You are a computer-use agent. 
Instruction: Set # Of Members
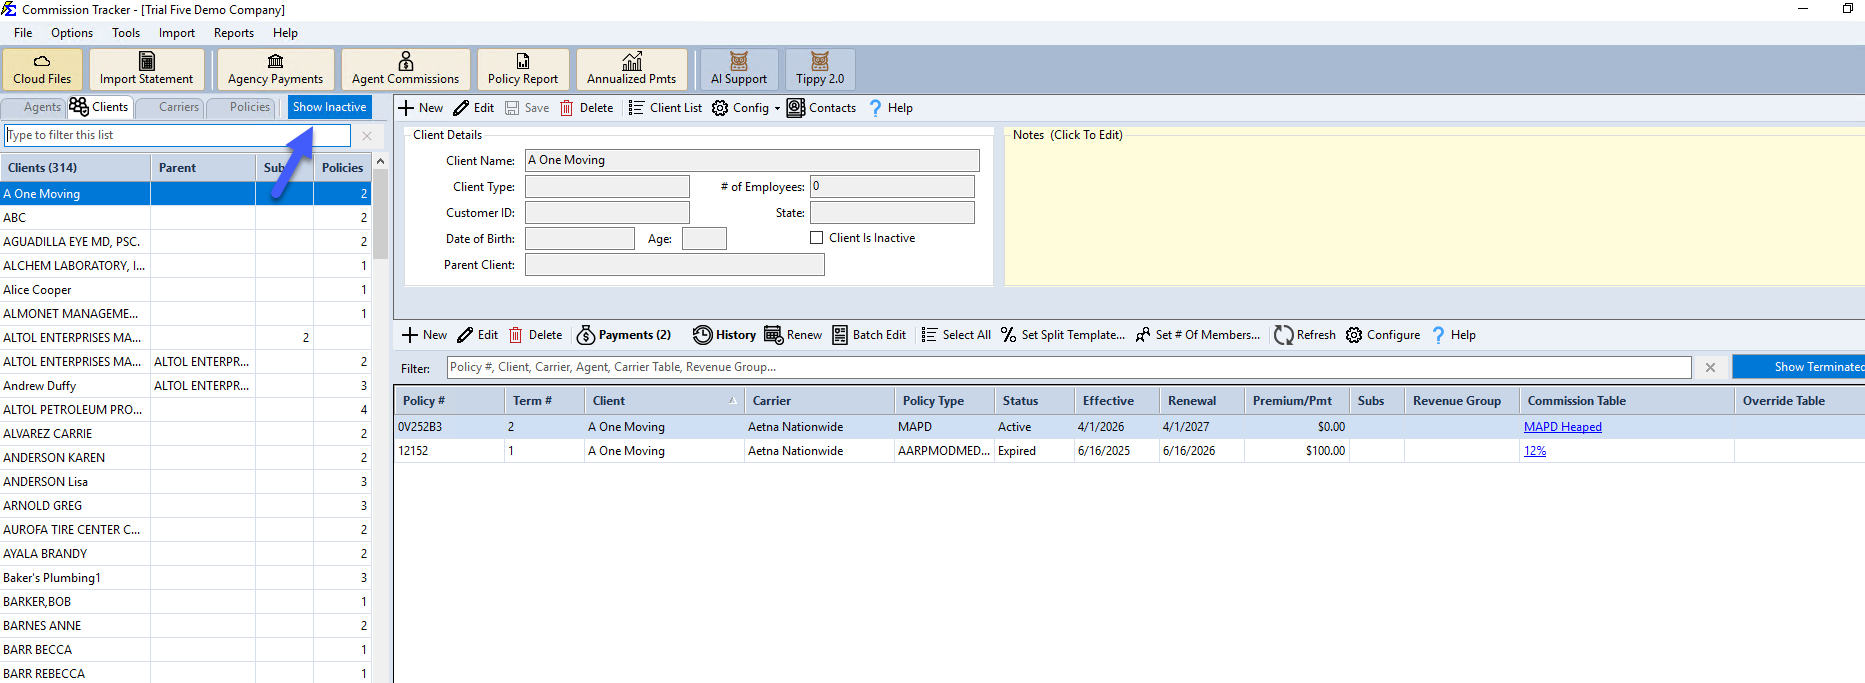pyautogui.click(x=1198, y=335)
